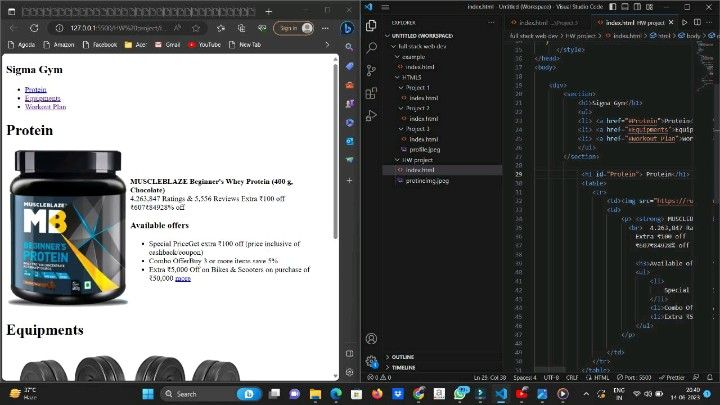Click the browser page vertical scrollbar
This screenshot has height=405, width=720.
pos(335,152)
